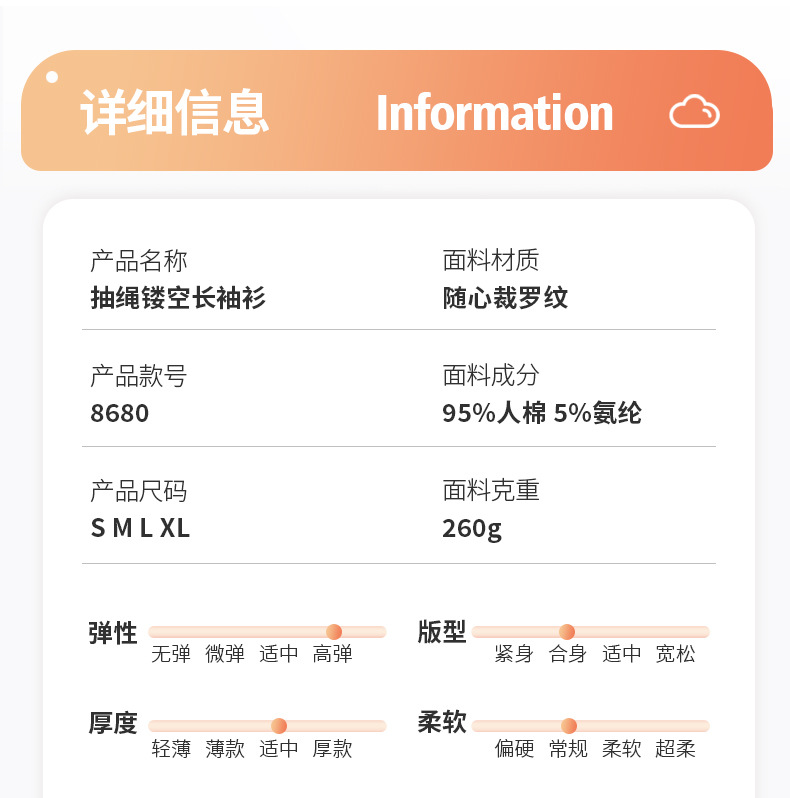
Task: Select 偏硬 on softness scale
Action: (514, 749)
